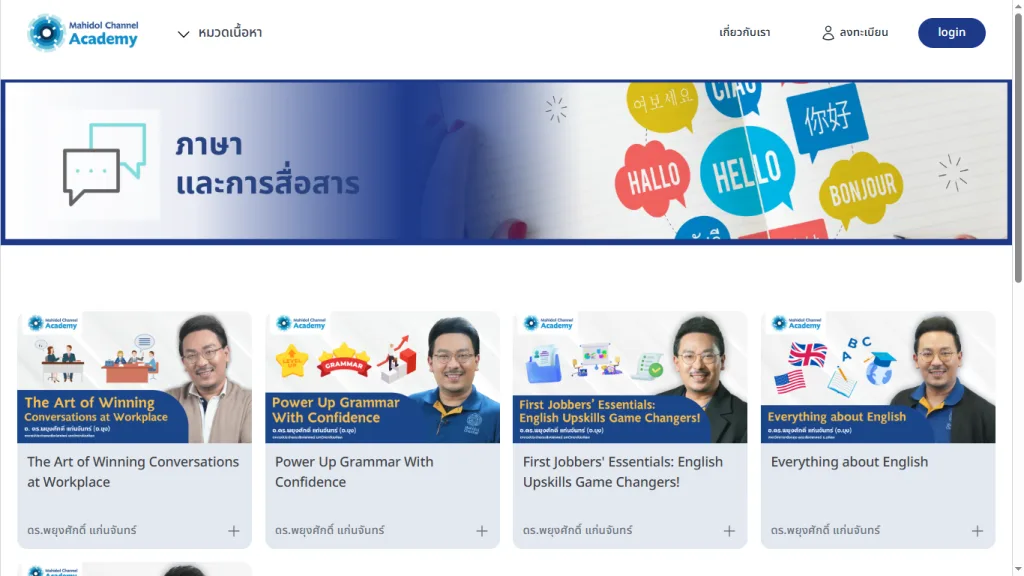The image size is (1024, 576).
Task: Open The Art of Winning Conversations course title
Action: click(x=133, y=472)
